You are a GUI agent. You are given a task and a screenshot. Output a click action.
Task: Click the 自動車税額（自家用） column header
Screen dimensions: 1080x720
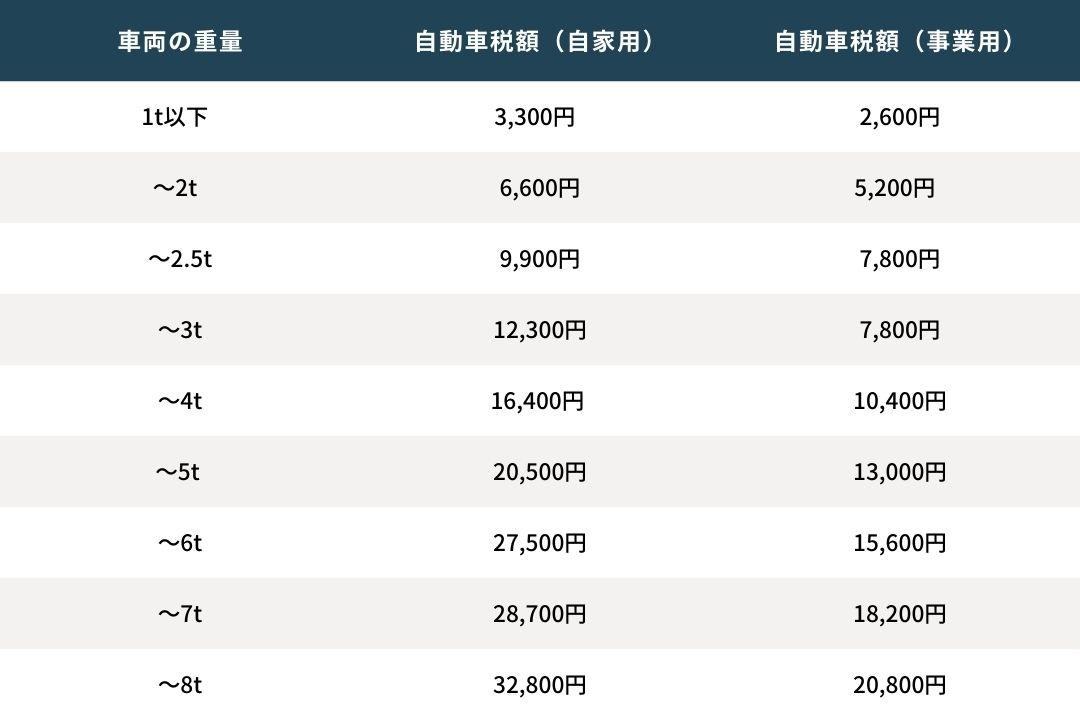click(x=534, y=41)
